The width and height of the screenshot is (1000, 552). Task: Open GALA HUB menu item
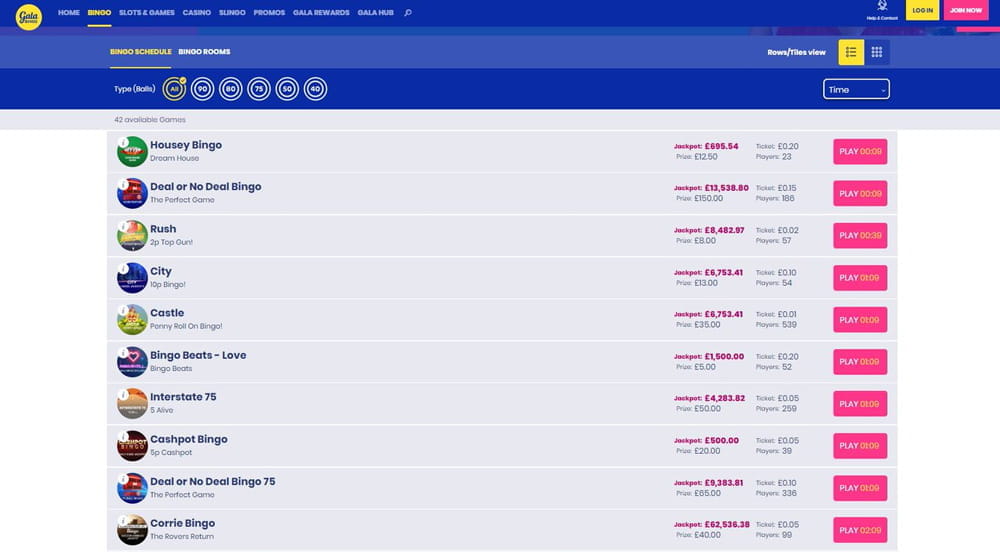375,13
